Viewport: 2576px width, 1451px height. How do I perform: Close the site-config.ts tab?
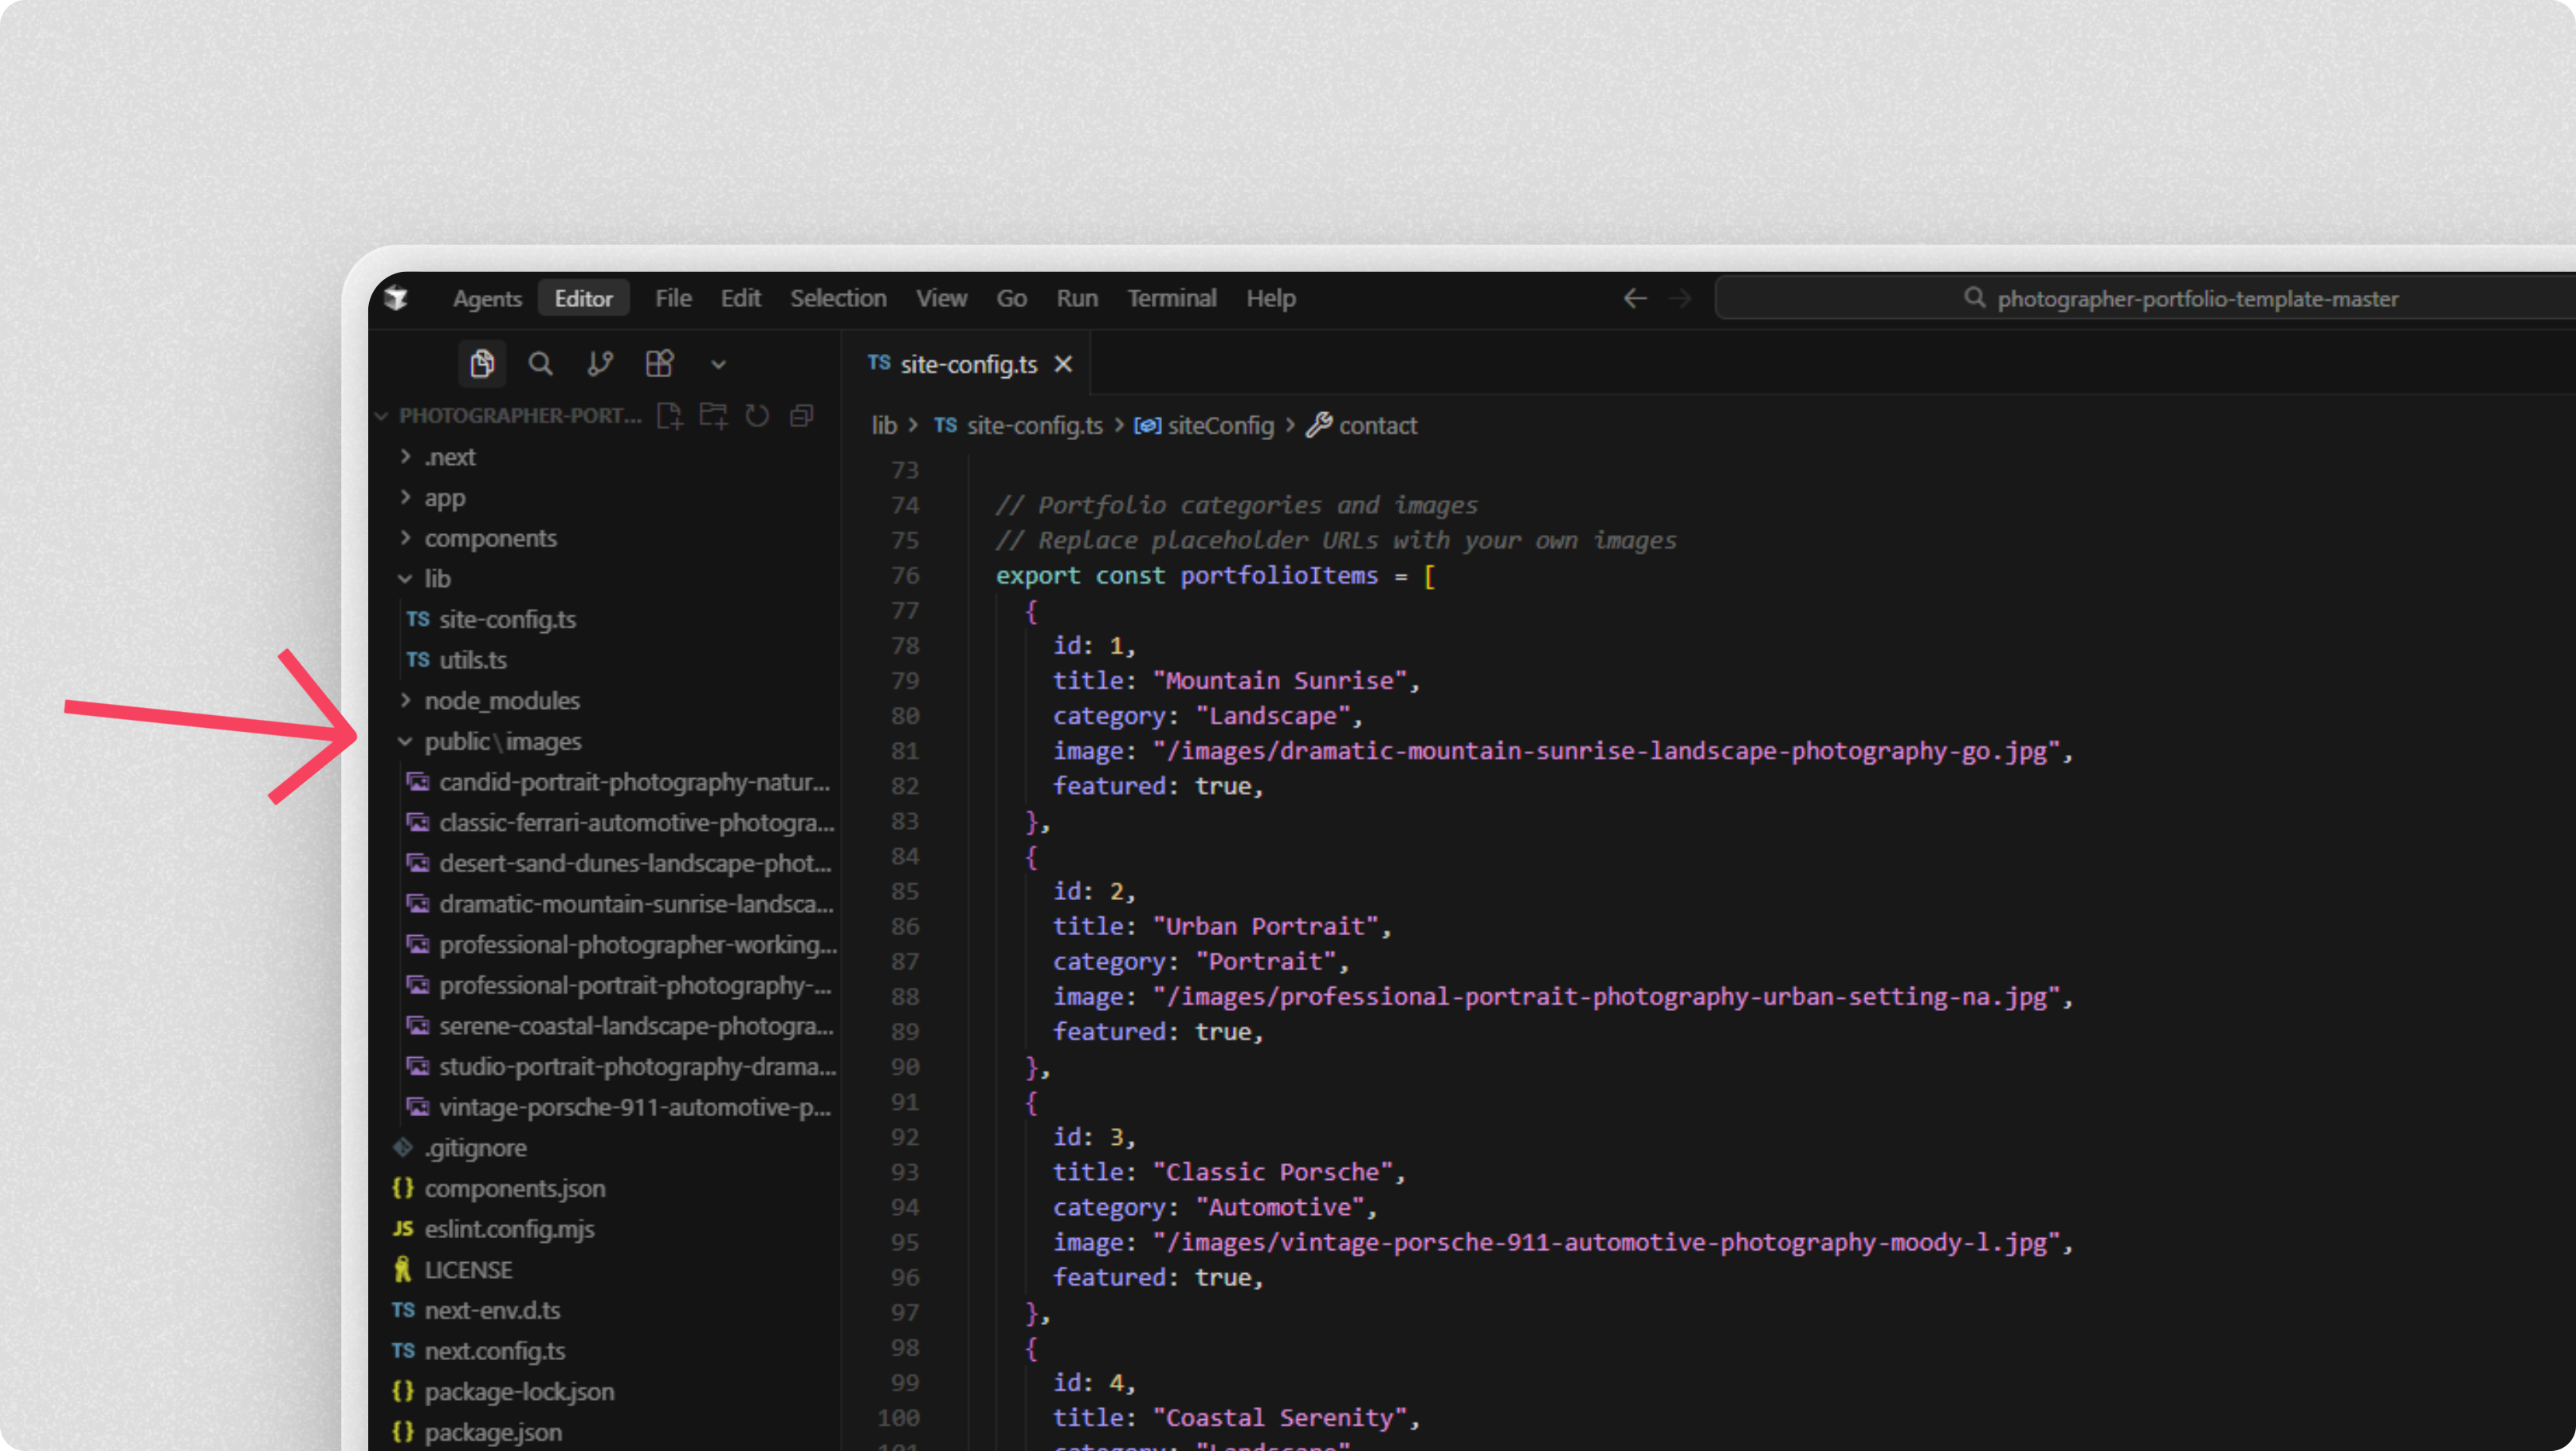pyautogui.click(x=1064, y=365)
